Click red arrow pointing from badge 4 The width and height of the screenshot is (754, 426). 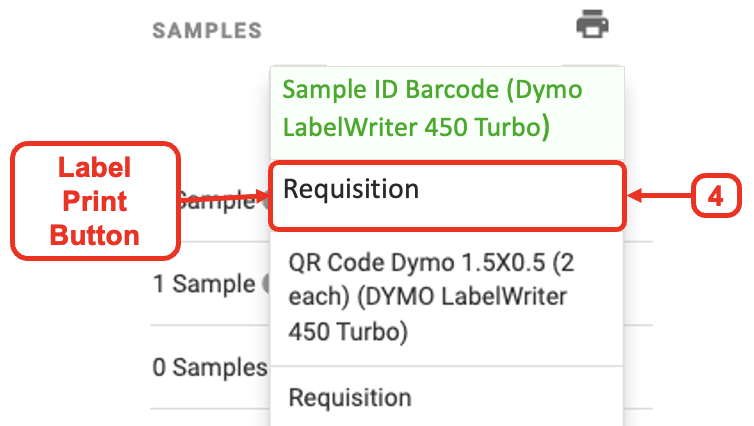click(x=659, y=196)
